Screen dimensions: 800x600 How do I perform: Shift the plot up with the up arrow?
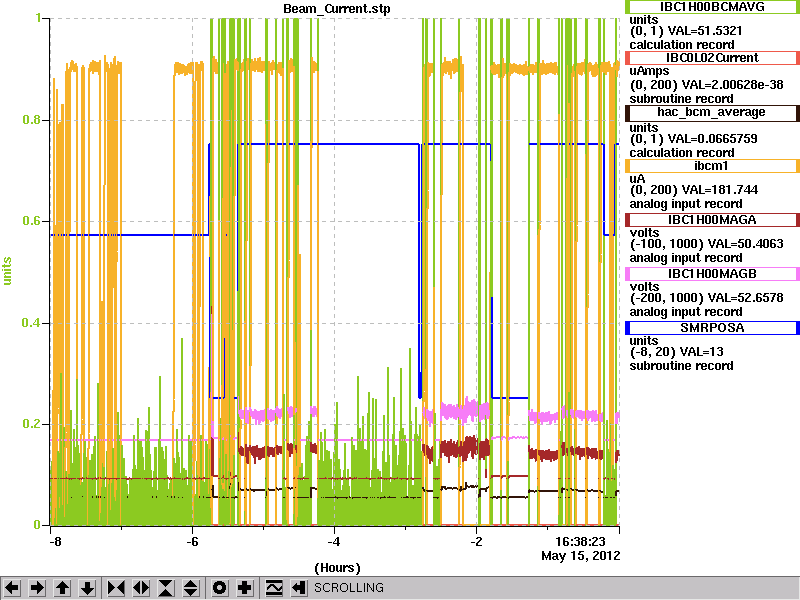click(62, 588)
